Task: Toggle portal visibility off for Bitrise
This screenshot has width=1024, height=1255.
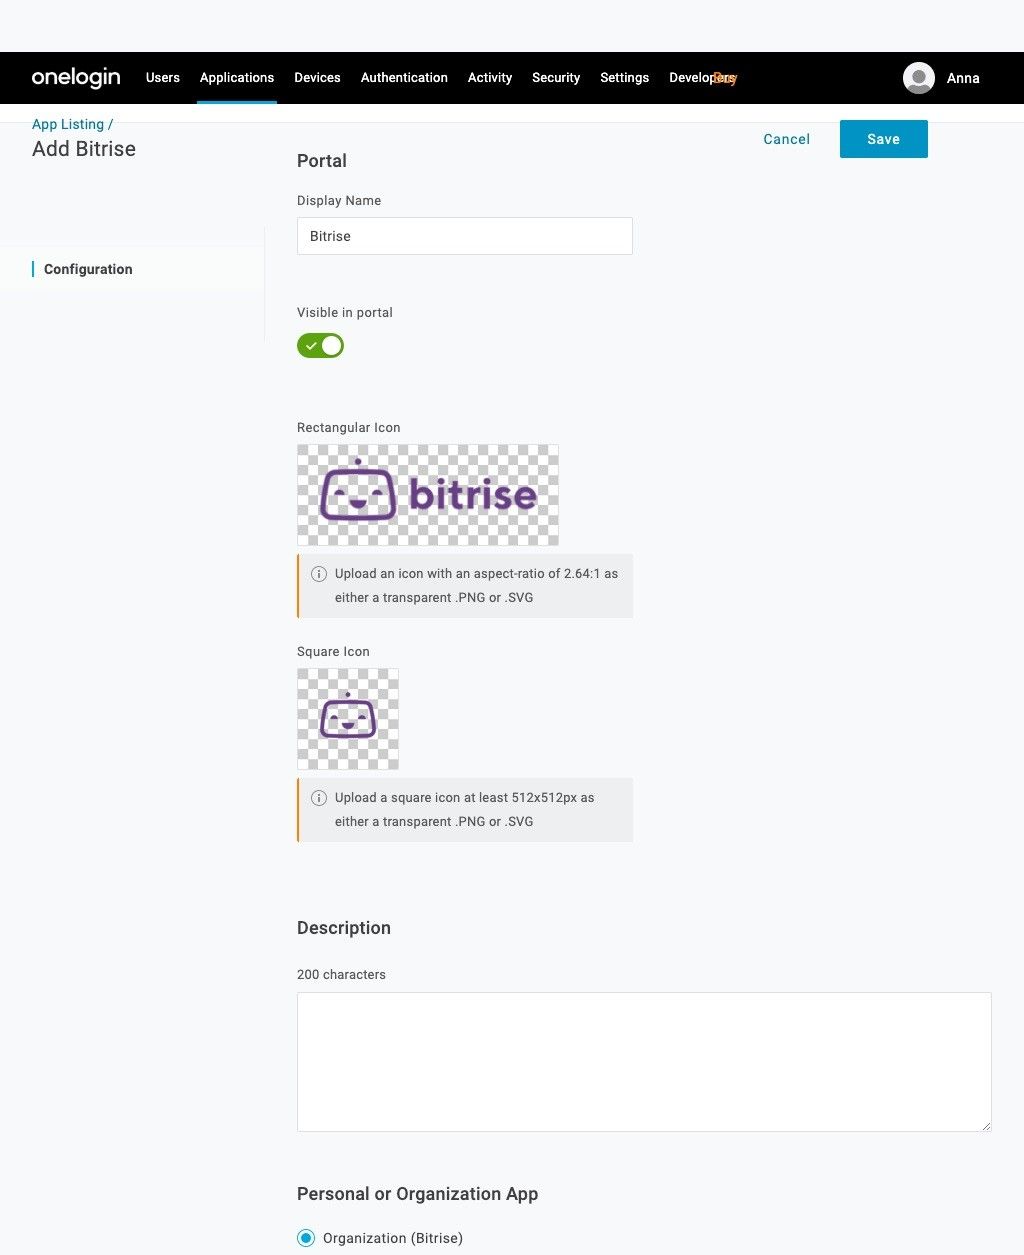Action: (x=320, y=345)
